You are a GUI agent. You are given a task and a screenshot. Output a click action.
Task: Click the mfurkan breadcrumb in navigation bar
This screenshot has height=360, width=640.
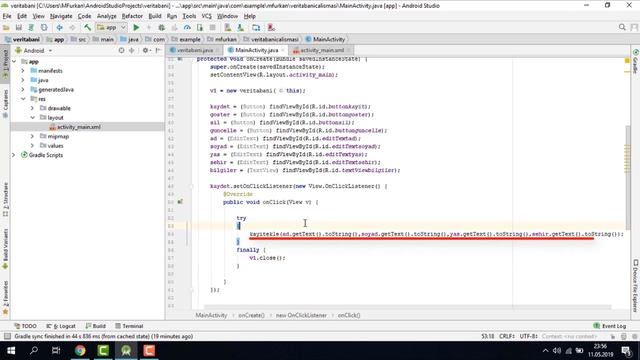(x=222, y=40)
